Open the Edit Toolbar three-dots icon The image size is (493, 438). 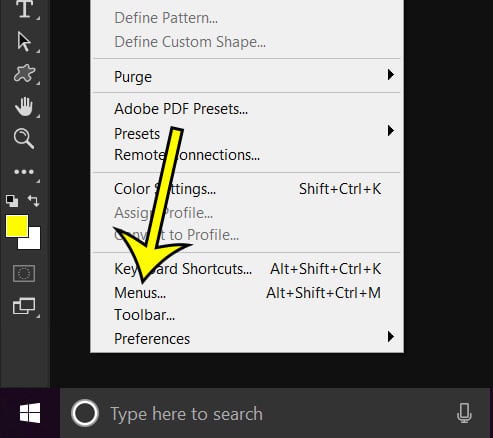[24, 172]
